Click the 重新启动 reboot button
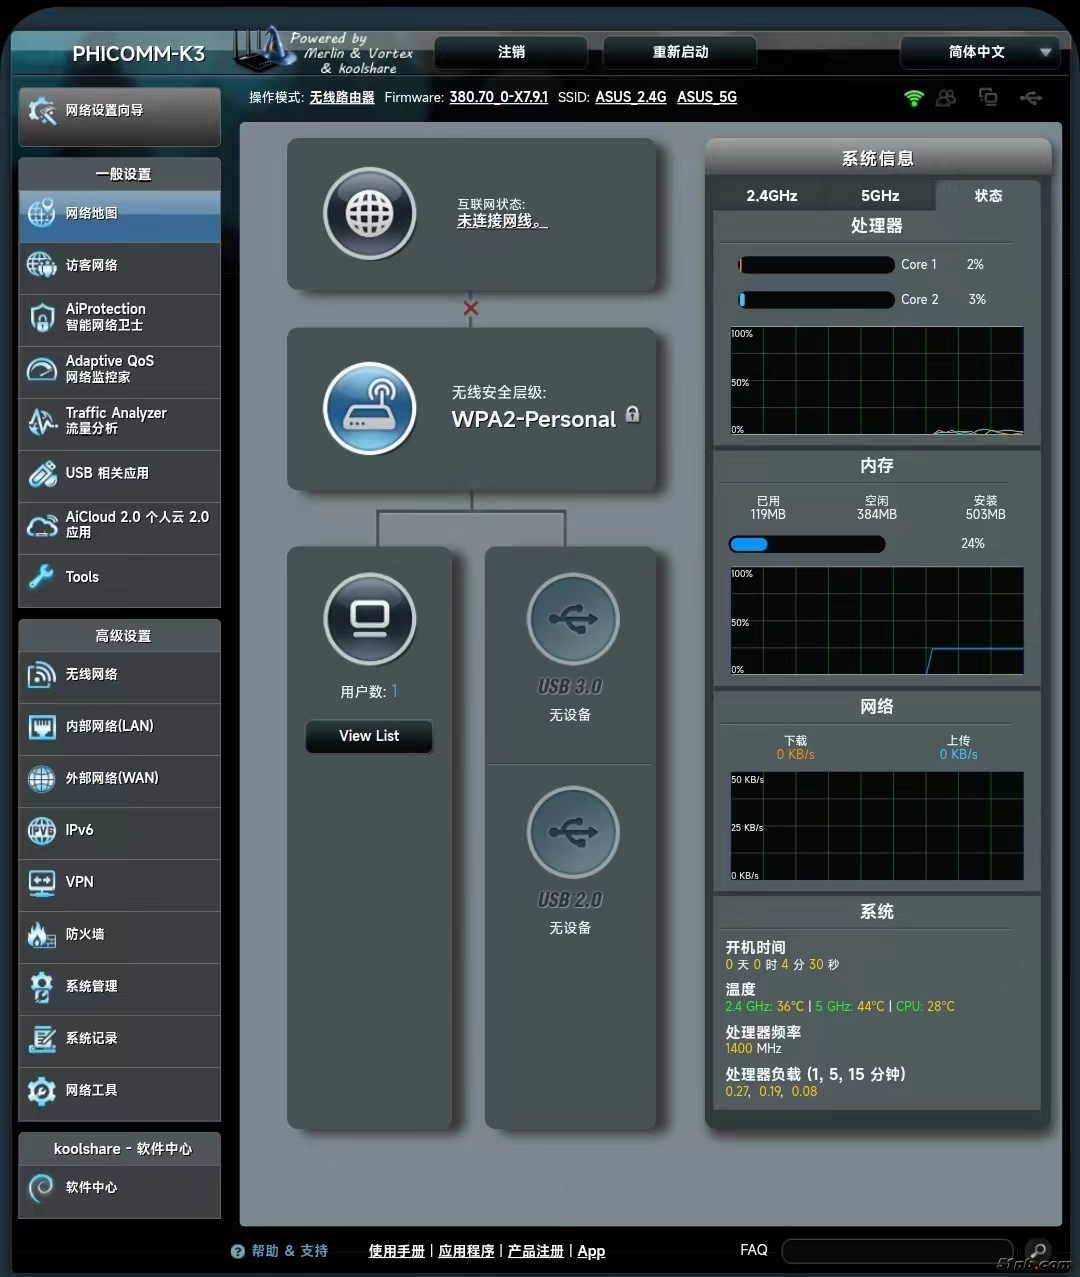Image resolution: width=1080 pixels, height=1277 pixels. click(x=680, y=52)
